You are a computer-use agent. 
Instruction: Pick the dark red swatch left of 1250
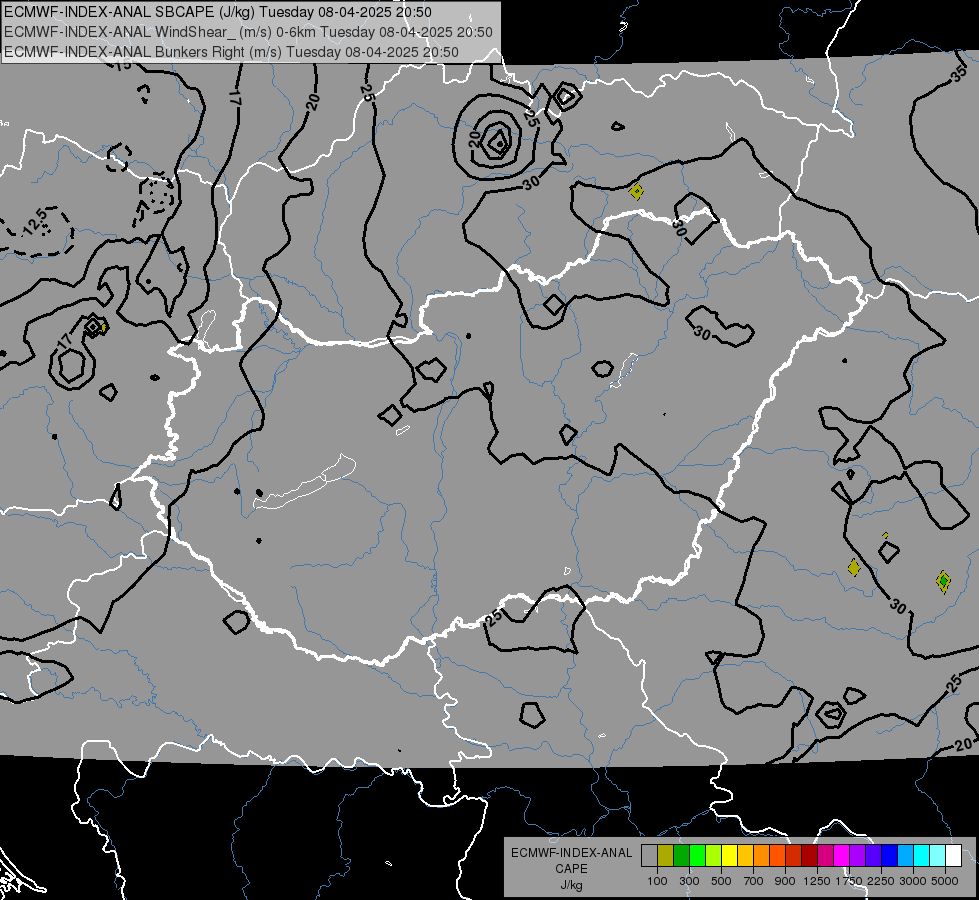(x=810, y=855)
